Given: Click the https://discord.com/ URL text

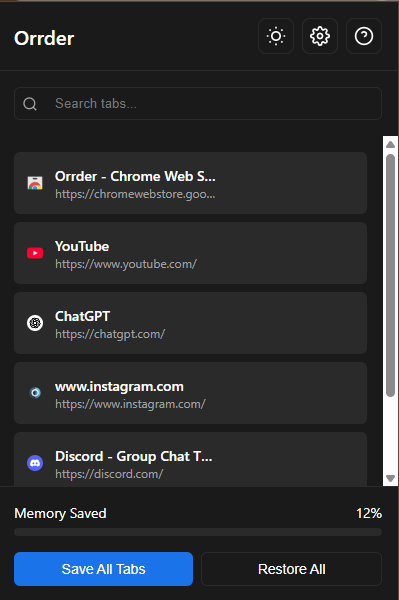Looking at the screenshot, I should click(109, 474).
